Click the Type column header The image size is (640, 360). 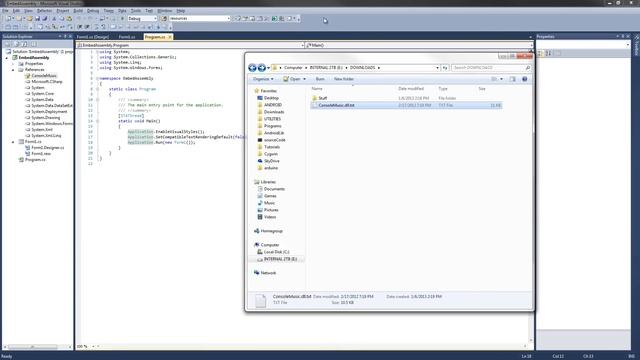[x=443, y=89]
